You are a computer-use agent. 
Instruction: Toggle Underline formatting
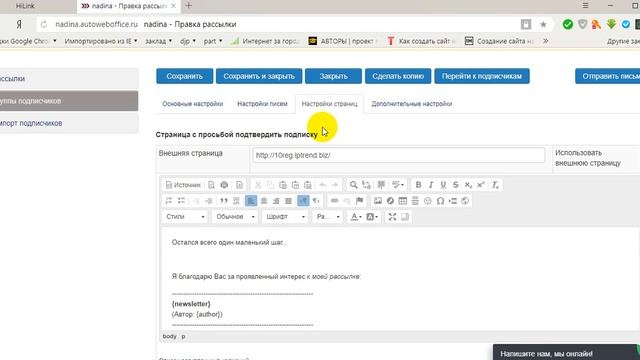click(443, 185)
